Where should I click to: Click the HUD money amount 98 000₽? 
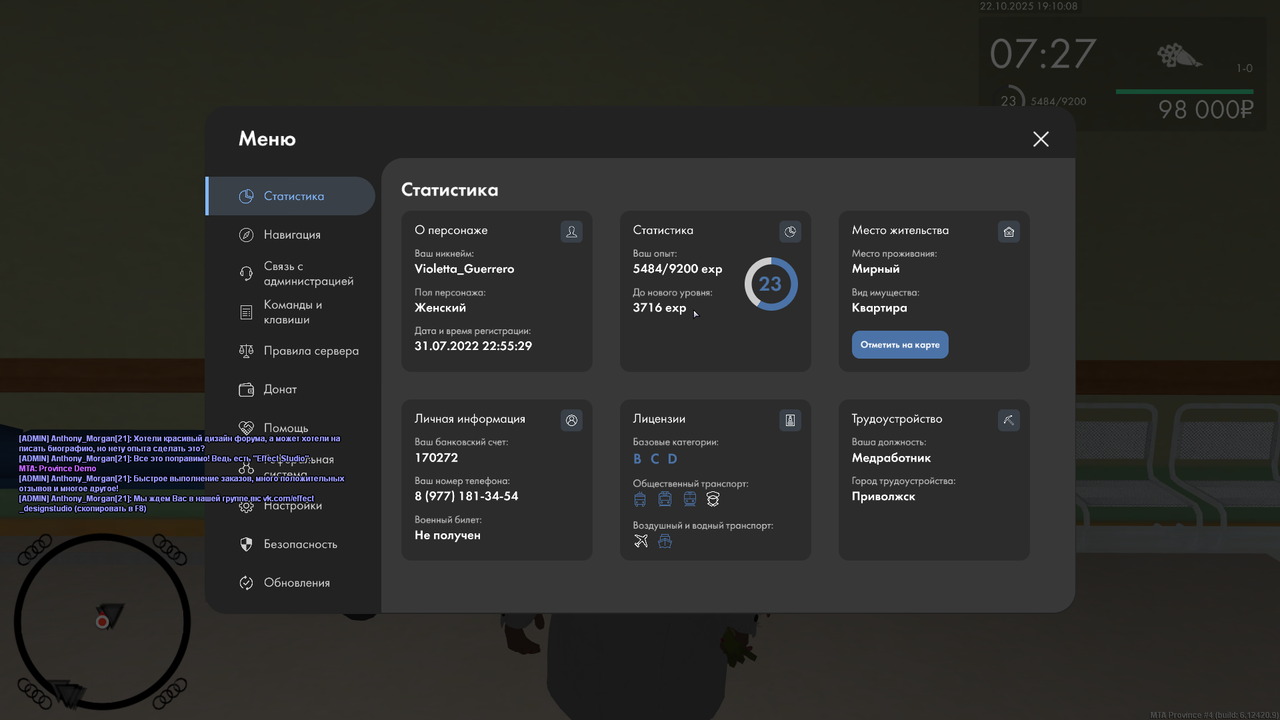(1206, 110)
